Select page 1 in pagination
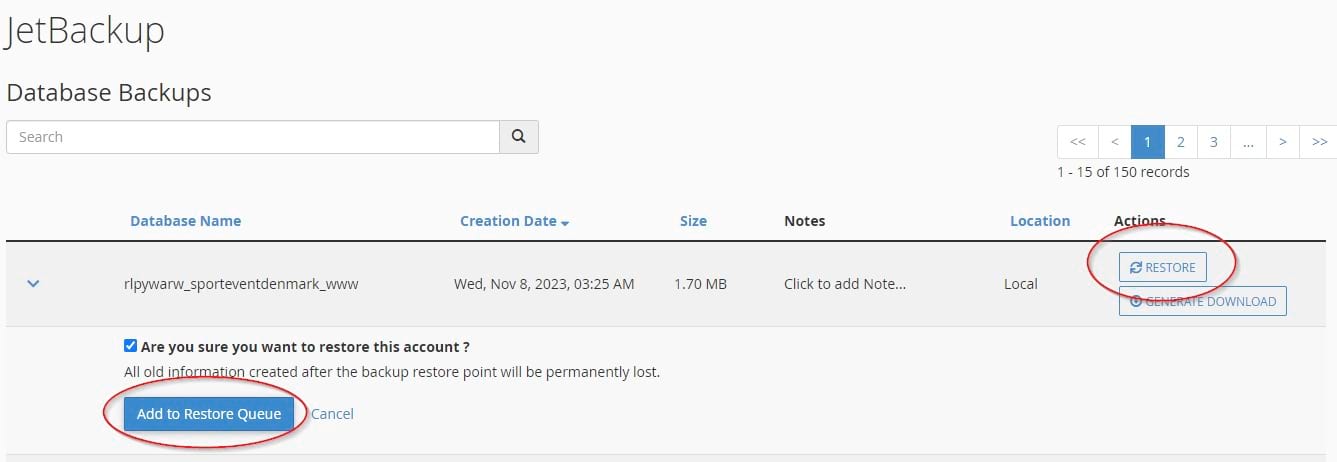Screen dimensions: 1337x462 click(x=1147, y=142)
